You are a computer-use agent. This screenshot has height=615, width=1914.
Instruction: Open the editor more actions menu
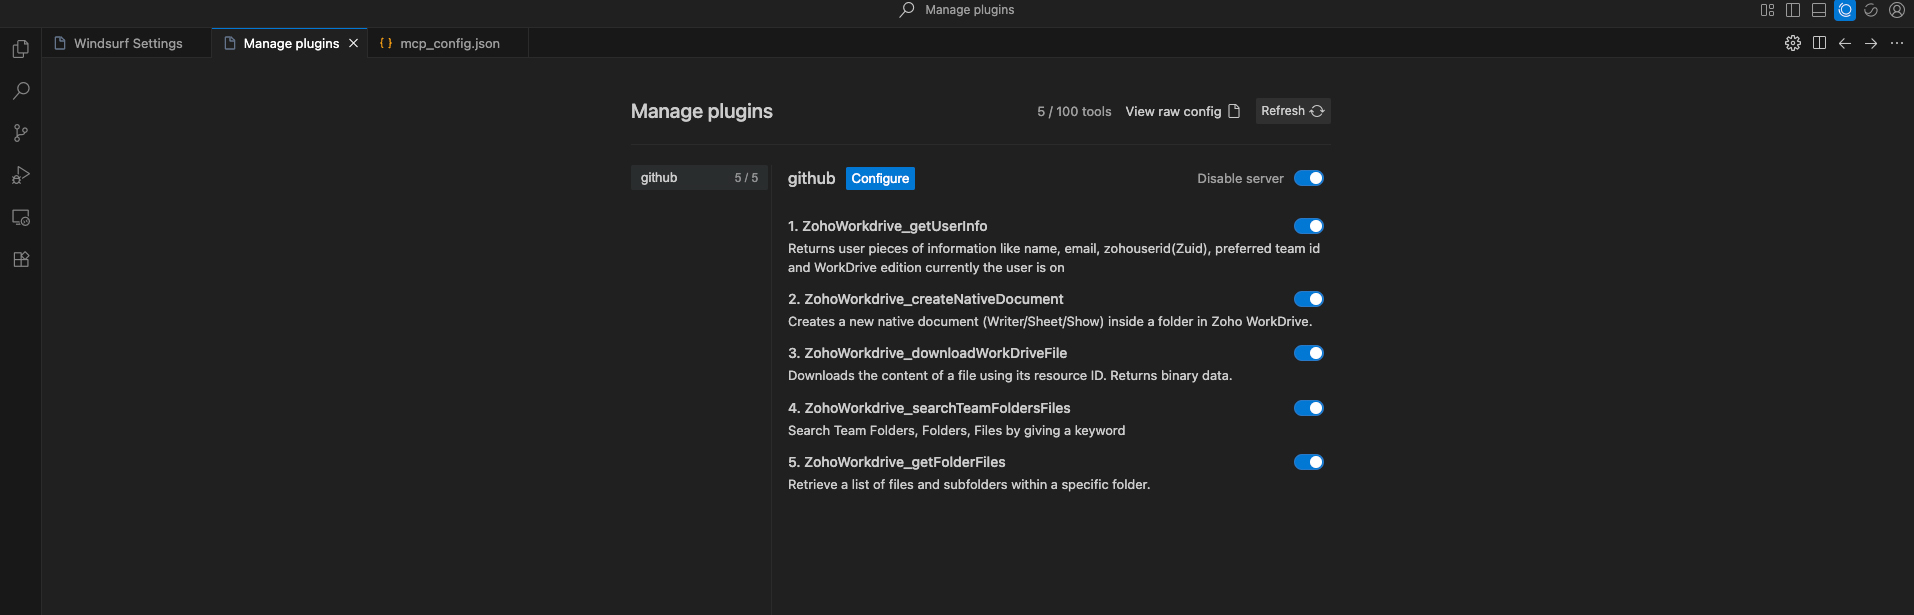(x=1896, y=43)
